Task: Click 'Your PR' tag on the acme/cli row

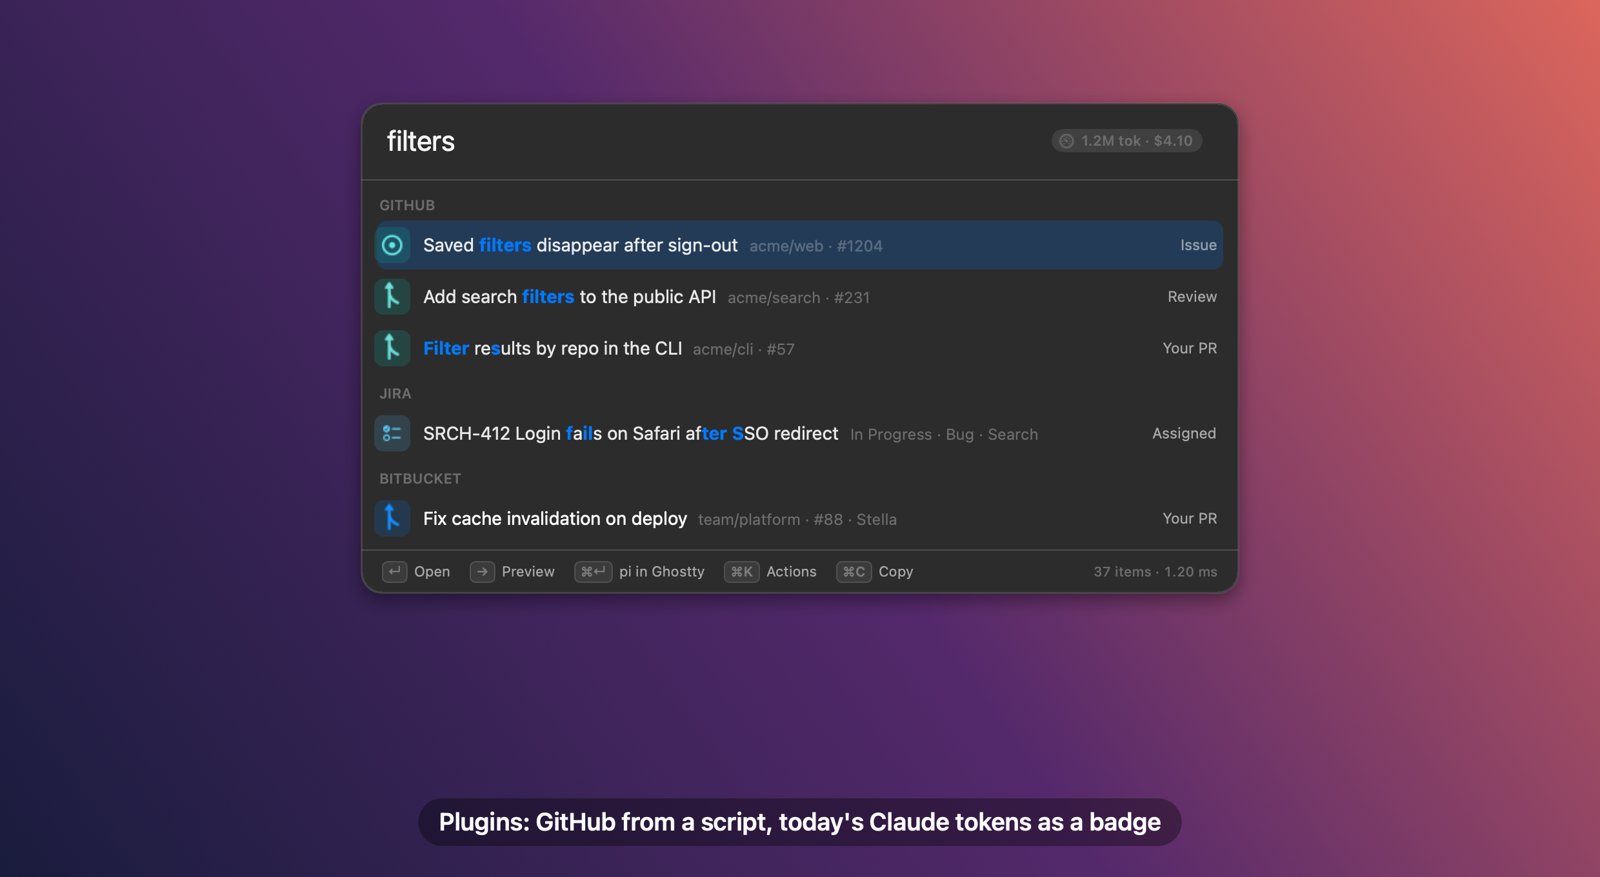Action: tap(1190, 348)
